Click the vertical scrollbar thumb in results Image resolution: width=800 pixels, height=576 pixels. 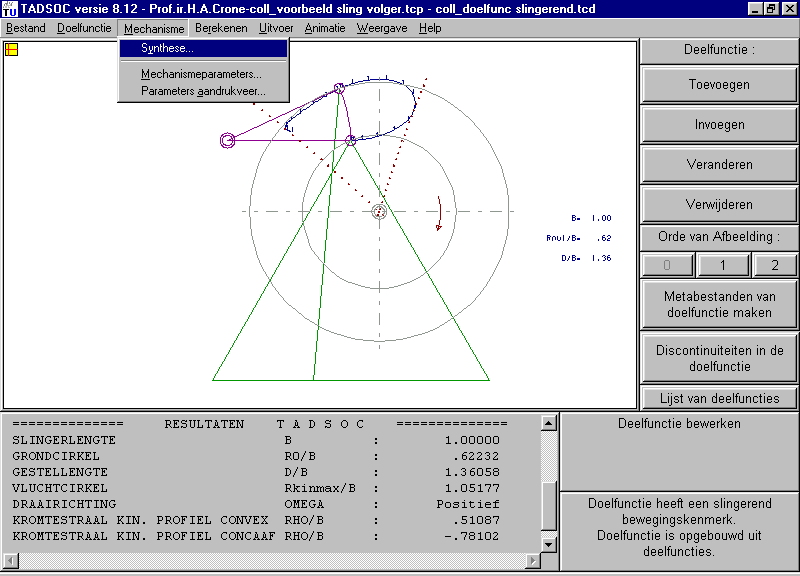tap(548, 506)
